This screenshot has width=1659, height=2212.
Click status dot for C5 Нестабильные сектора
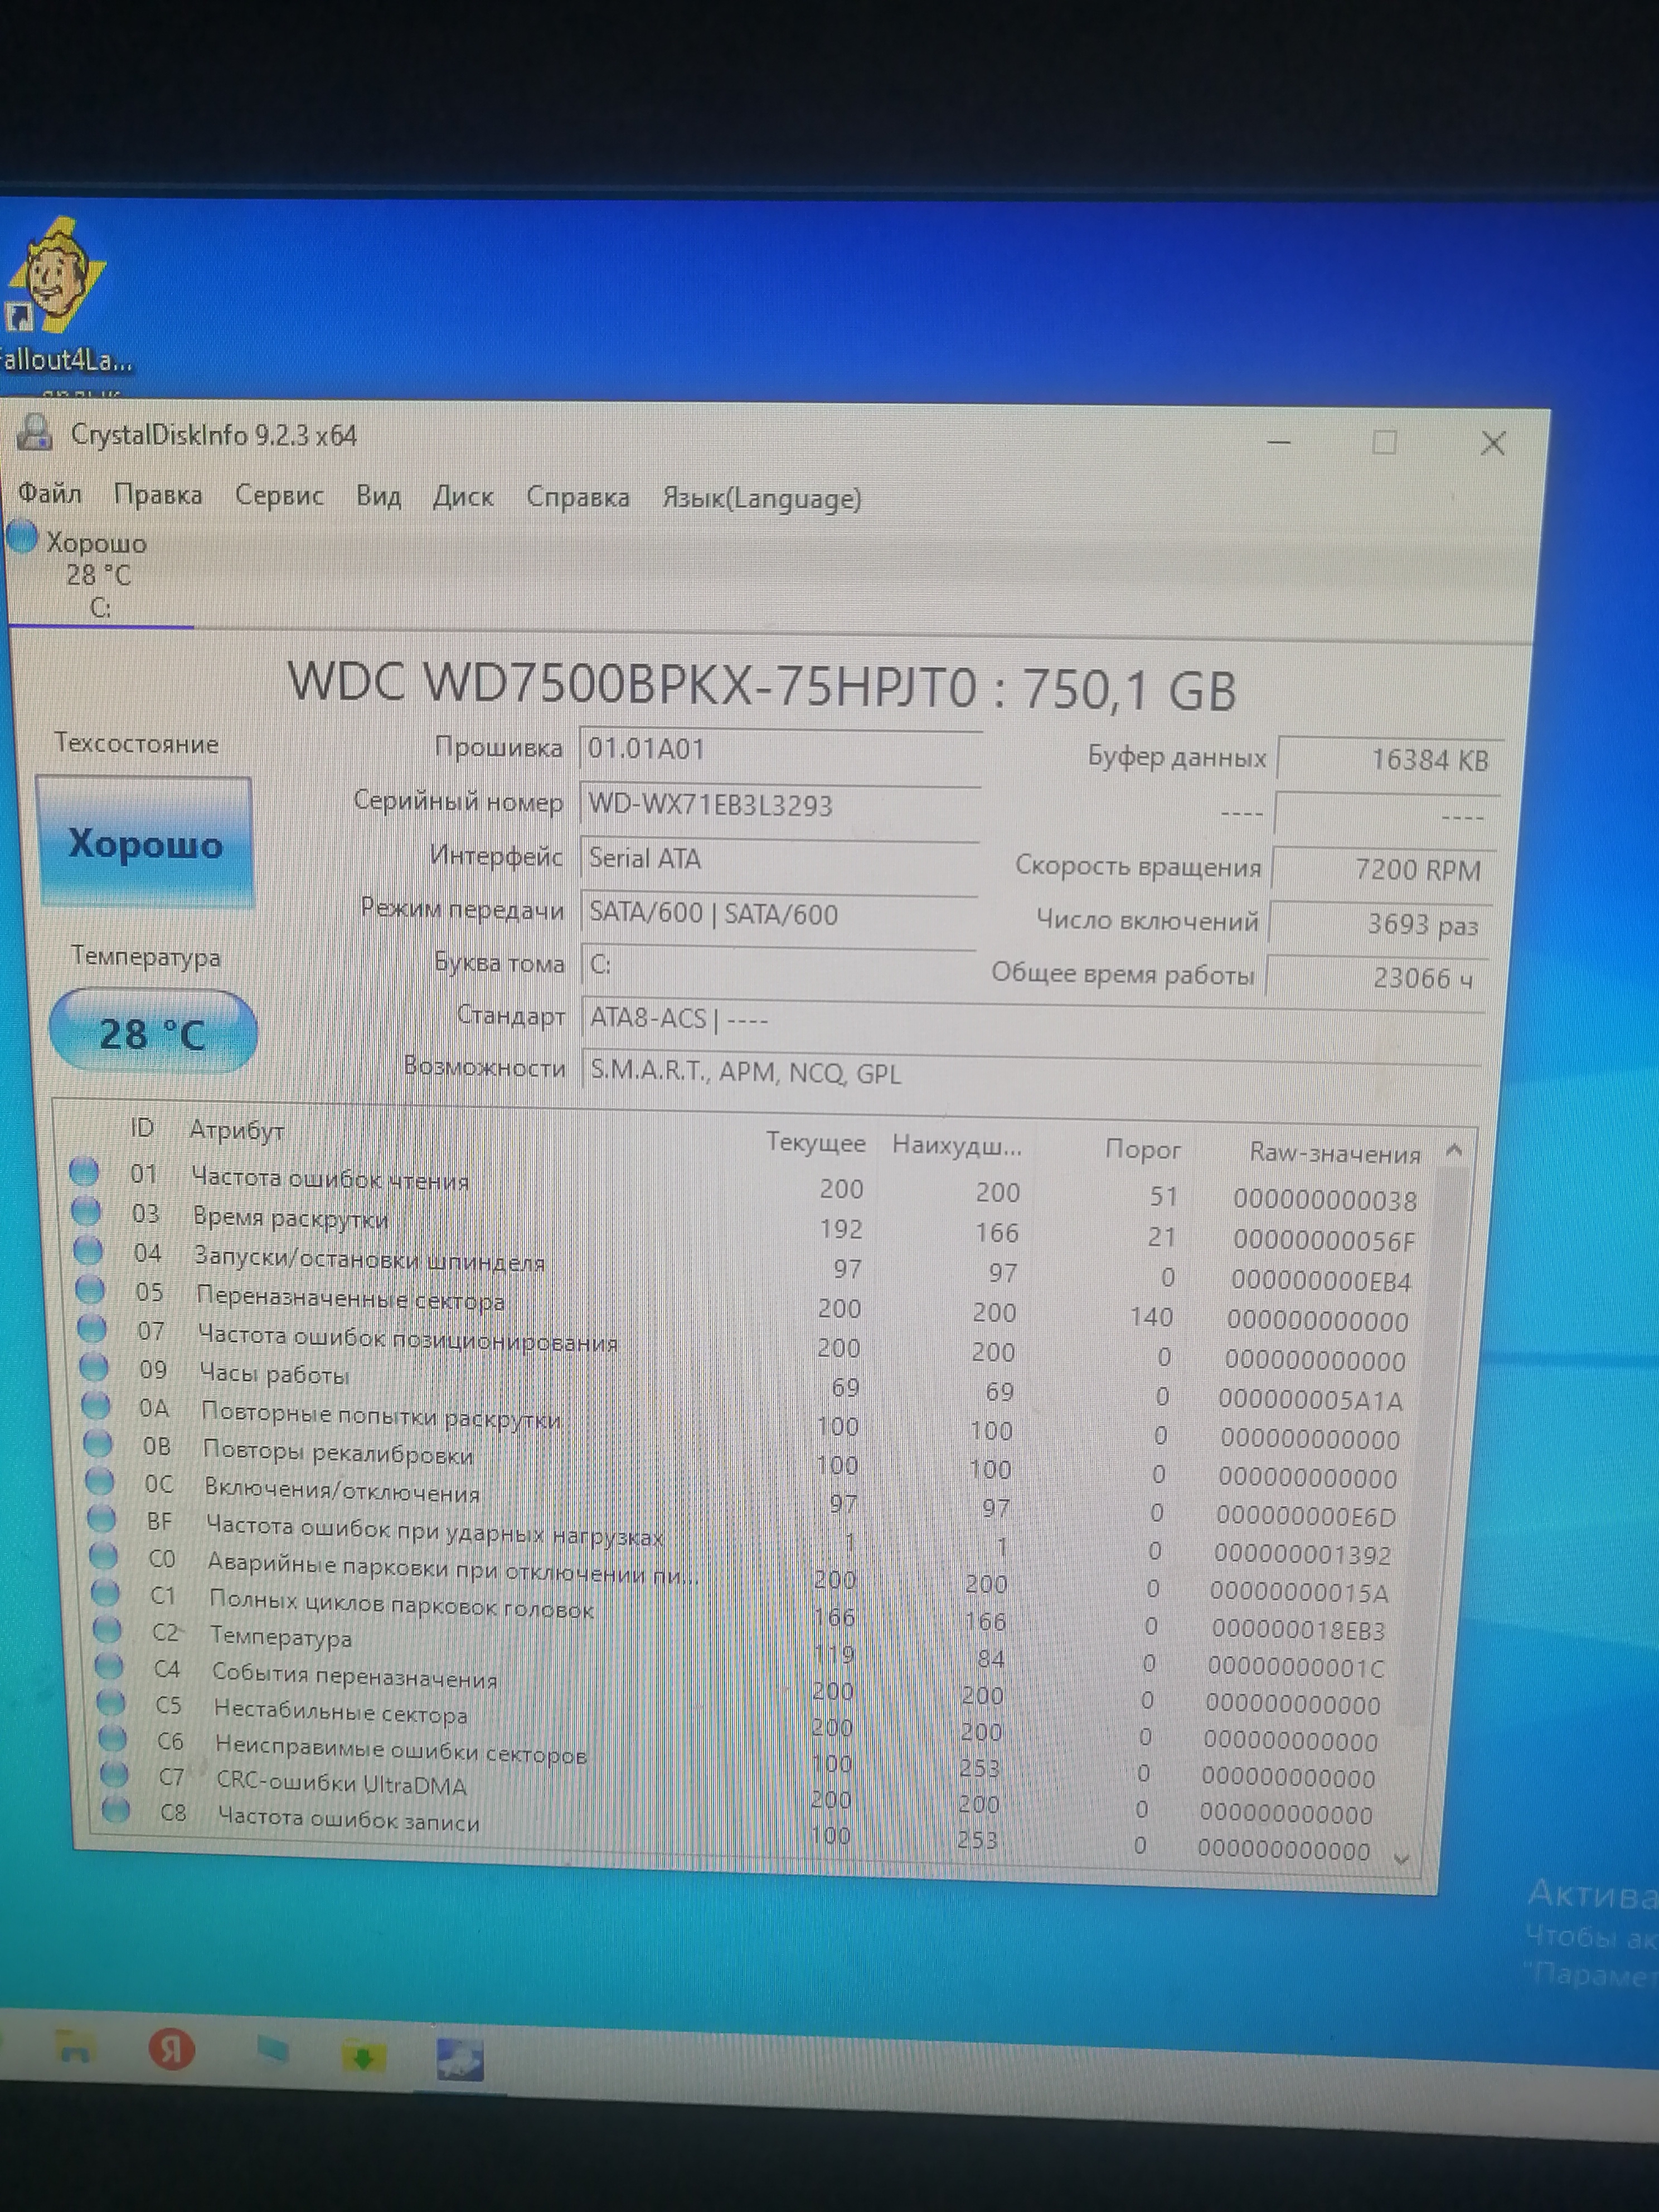point(111,1702)
